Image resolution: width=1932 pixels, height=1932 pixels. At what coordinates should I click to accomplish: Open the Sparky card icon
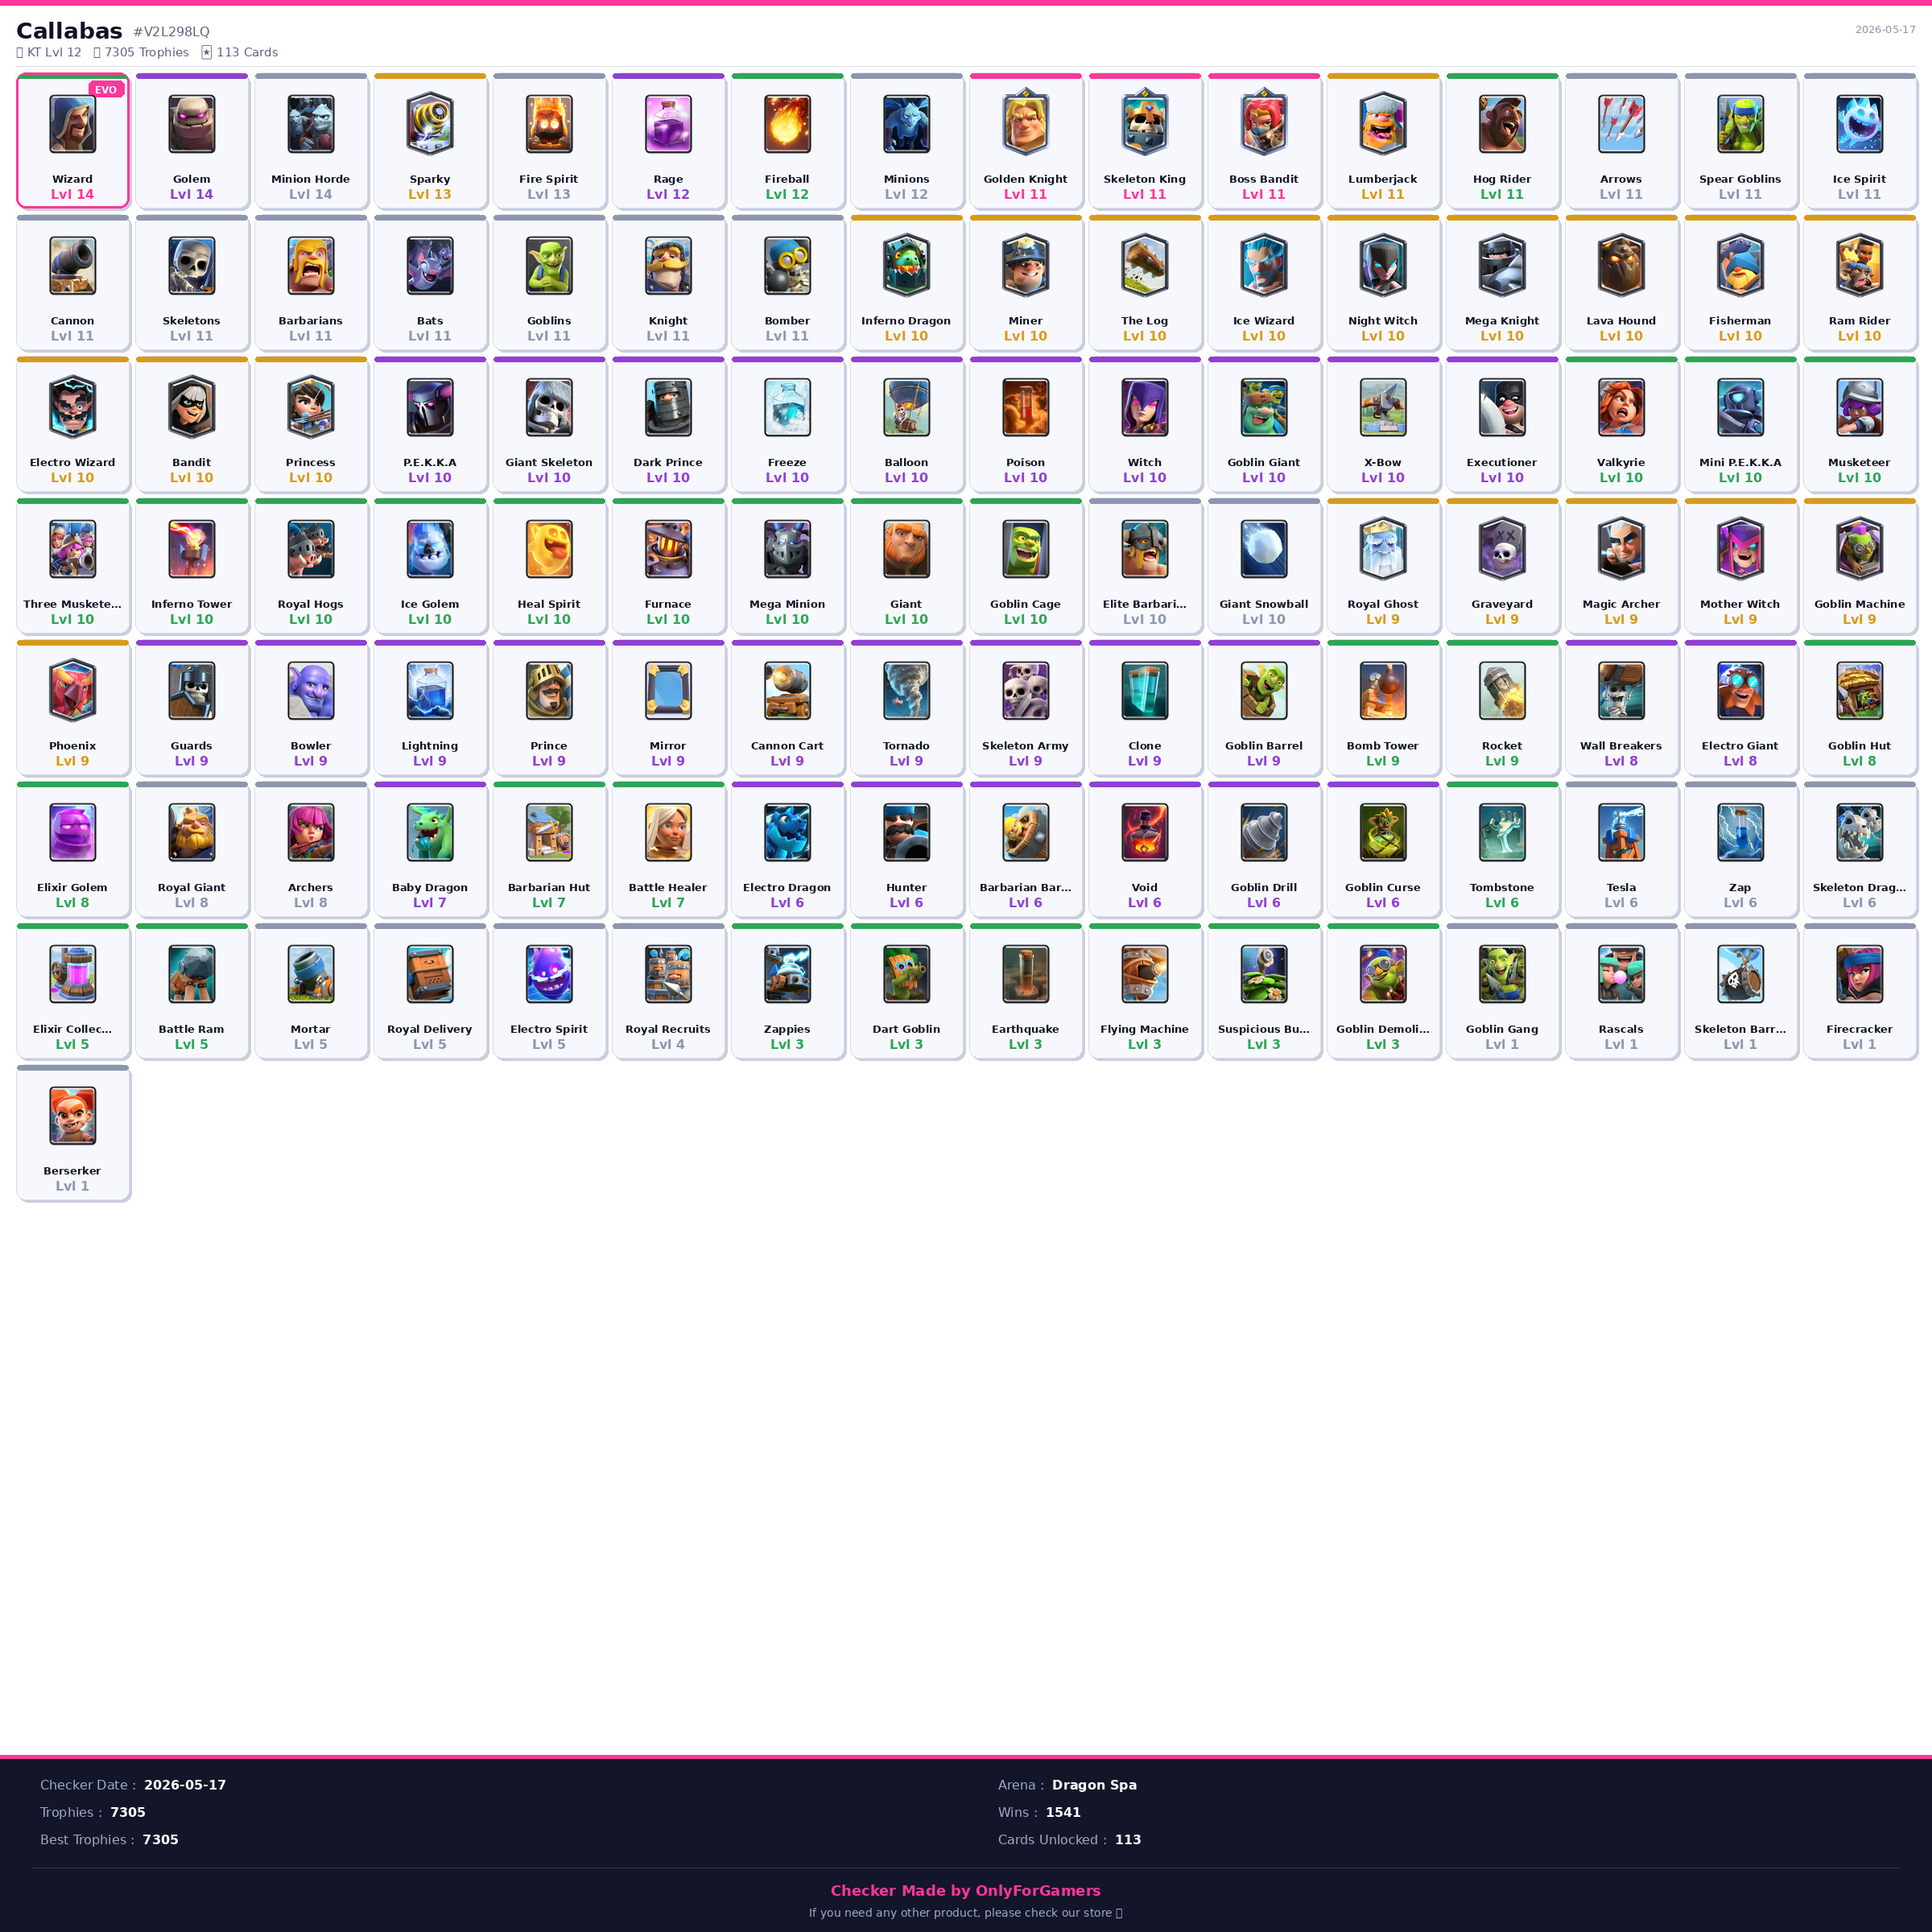430,124
